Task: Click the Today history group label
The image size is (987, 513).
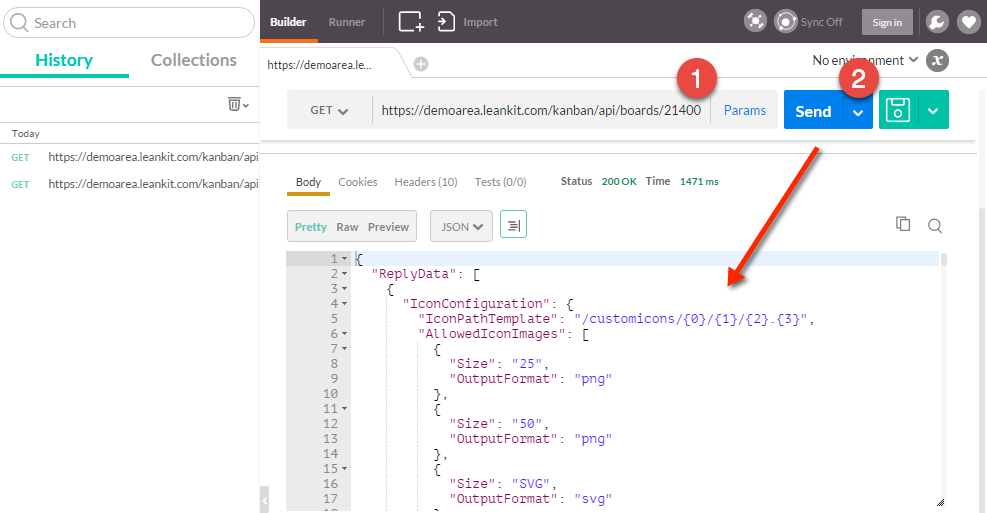Action: [x=26, y=133]
